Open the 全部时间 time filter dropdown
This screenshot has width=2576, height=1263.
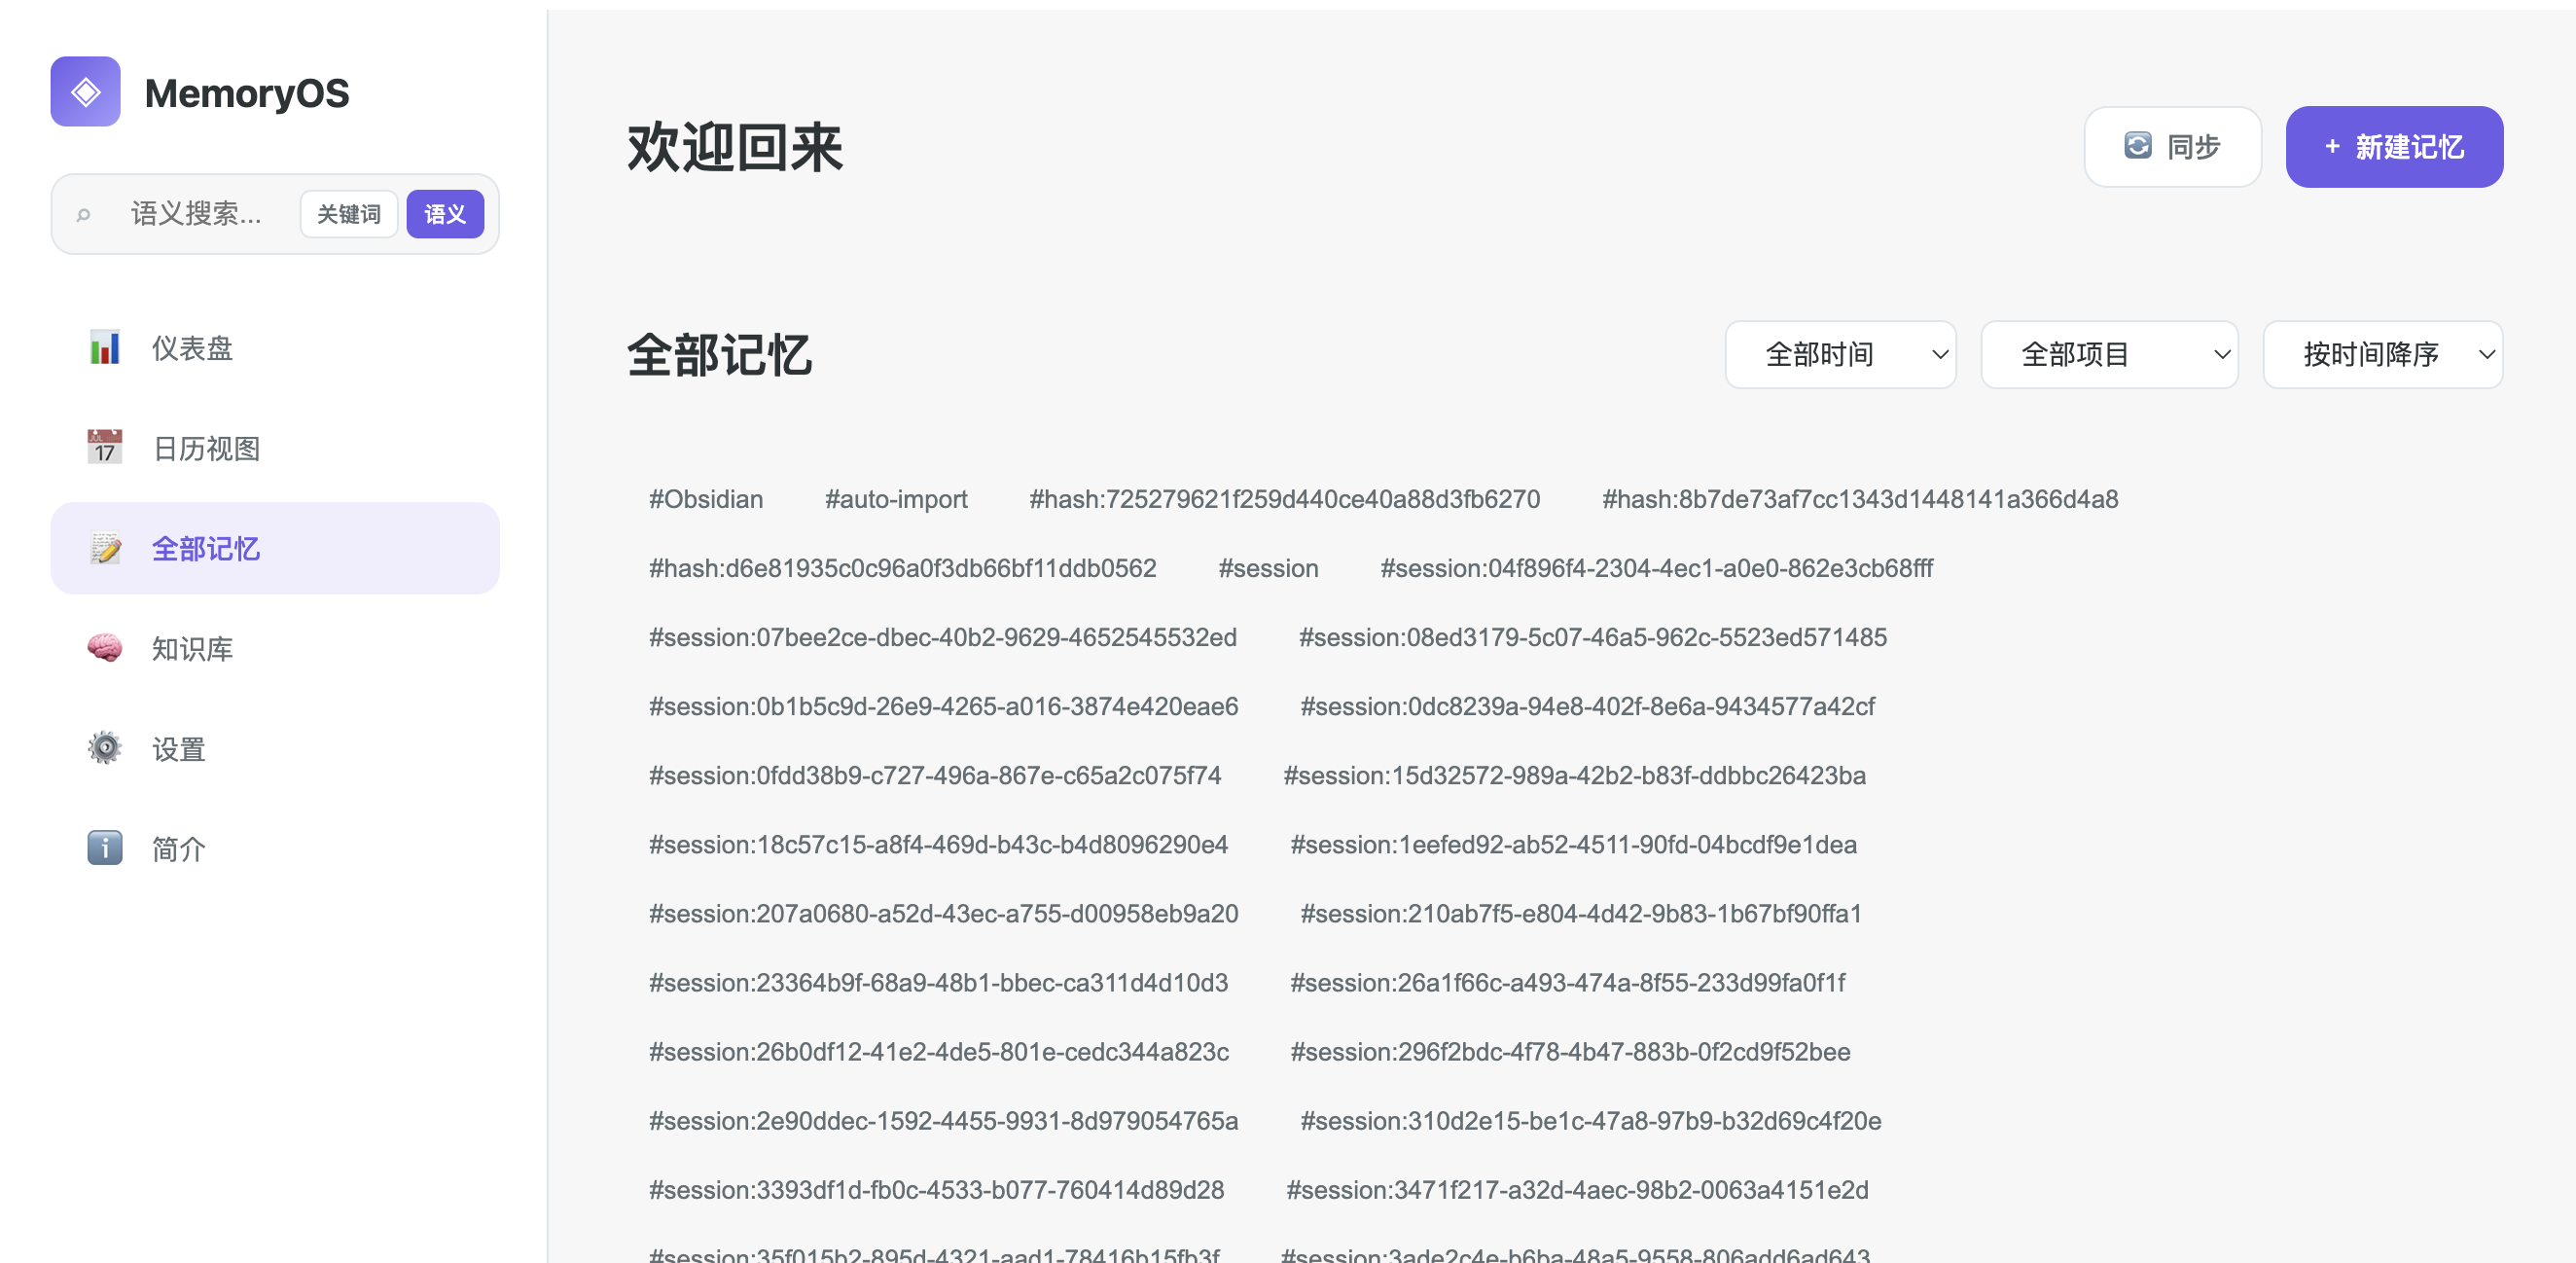pos(1839,354)
